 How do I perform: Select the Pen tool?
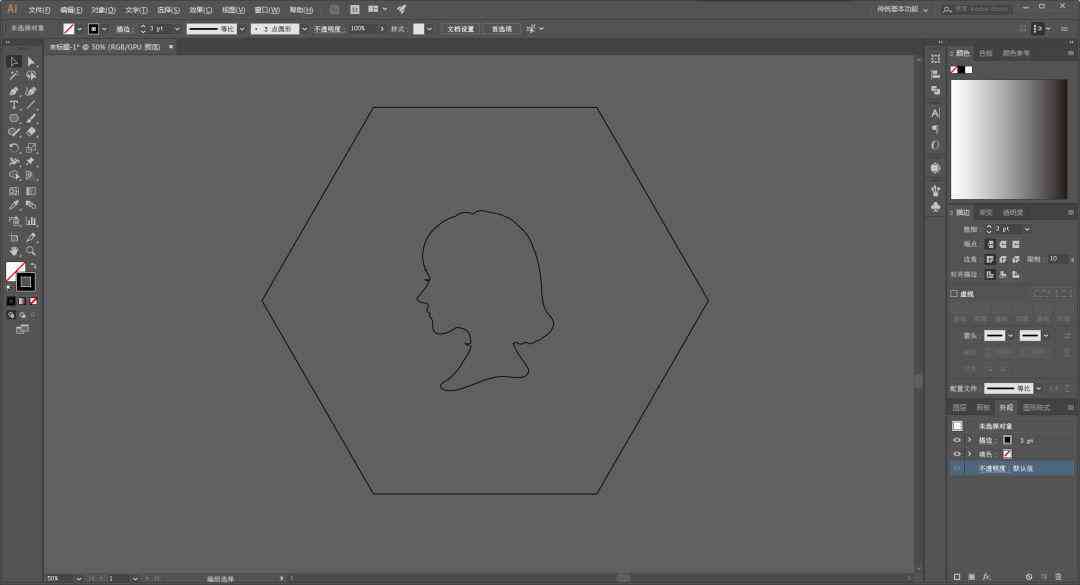pyautogui.click(x=14, y=91)
